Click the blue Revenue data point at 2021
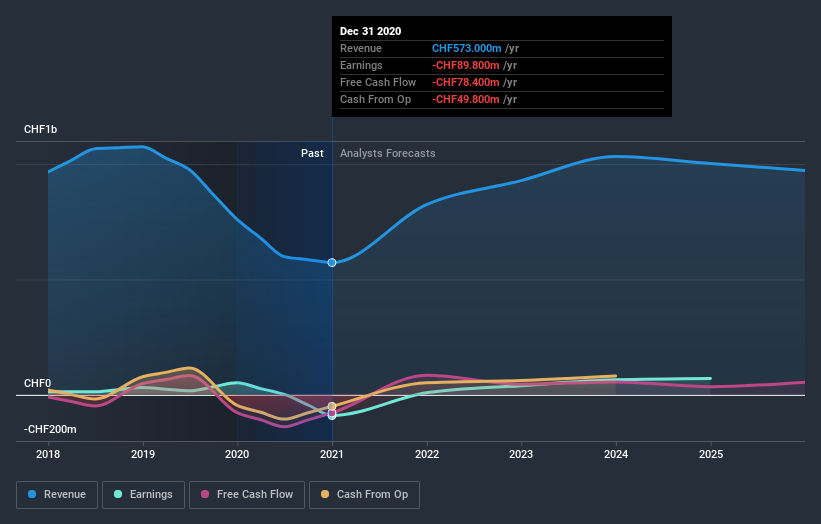The width and height of the screenshot is (821, 524). click(x=332, y=263)
